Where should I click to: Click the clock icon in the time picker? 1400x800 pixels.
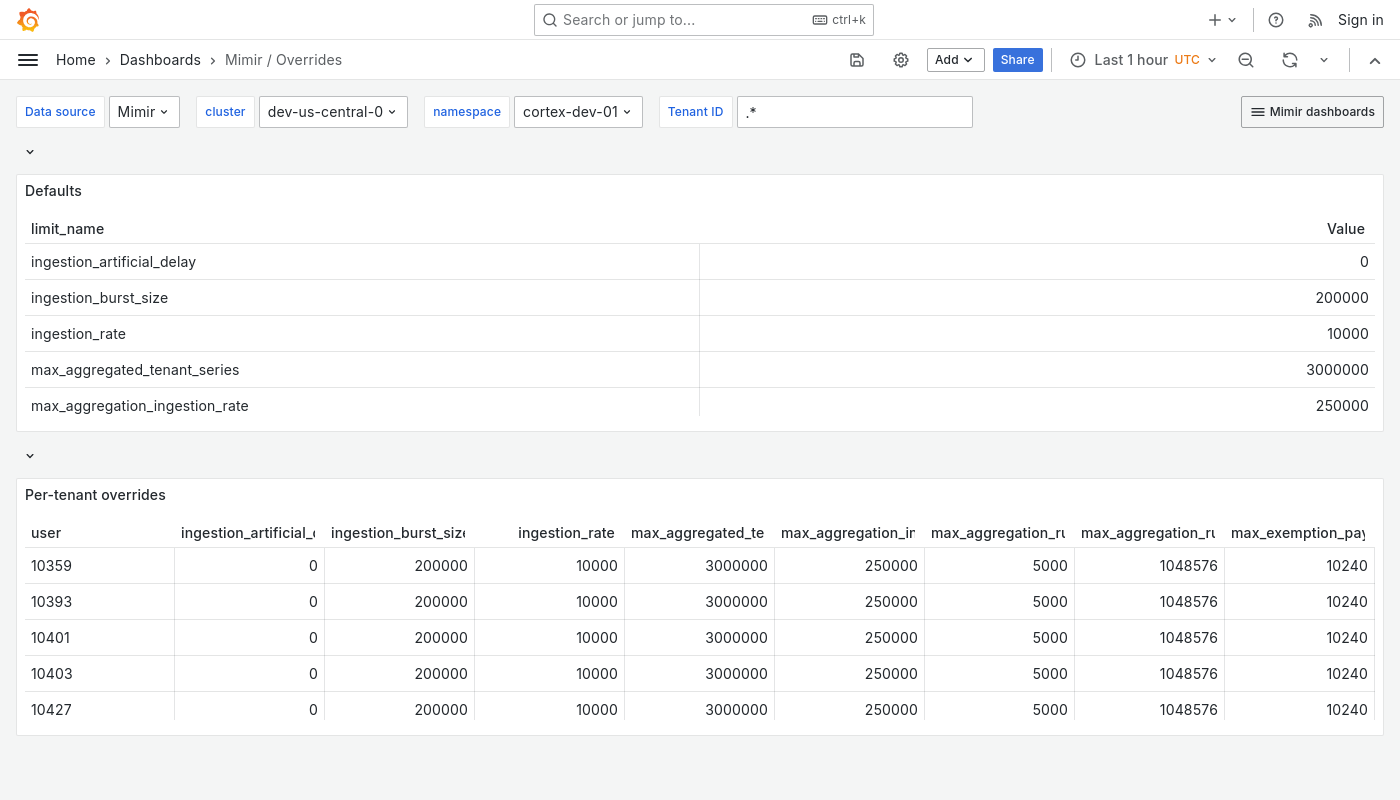(1078, 60)
